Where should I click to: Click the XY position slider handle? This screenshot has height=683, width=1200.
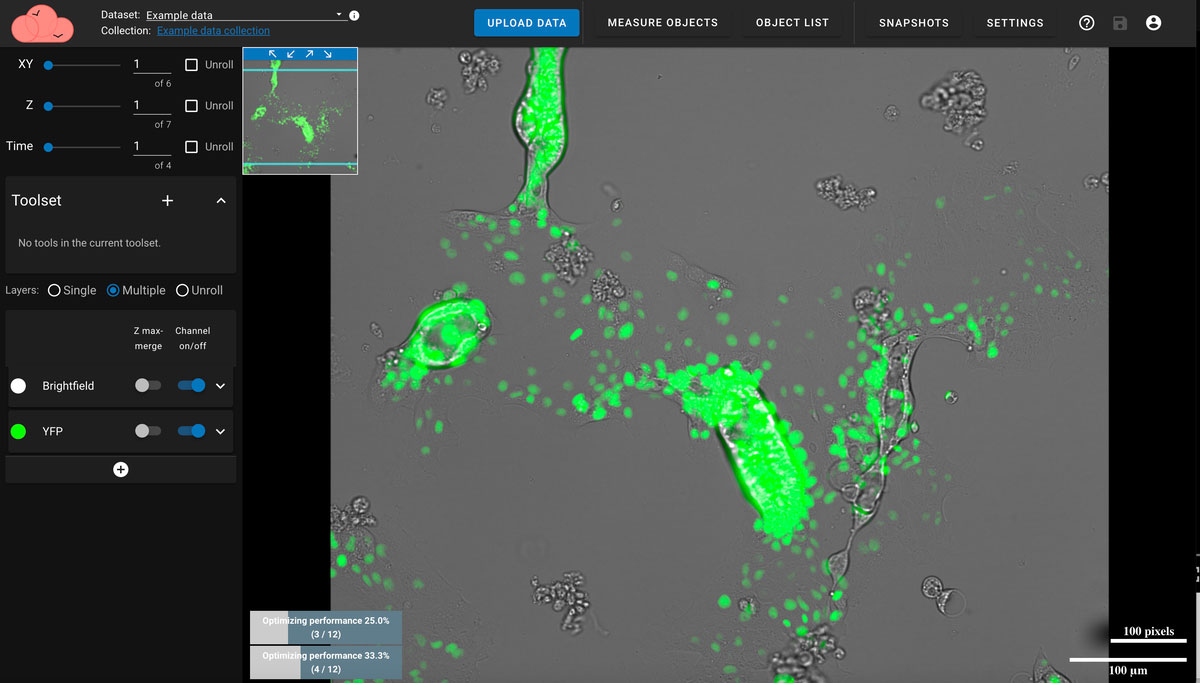(x=47, y=65)
